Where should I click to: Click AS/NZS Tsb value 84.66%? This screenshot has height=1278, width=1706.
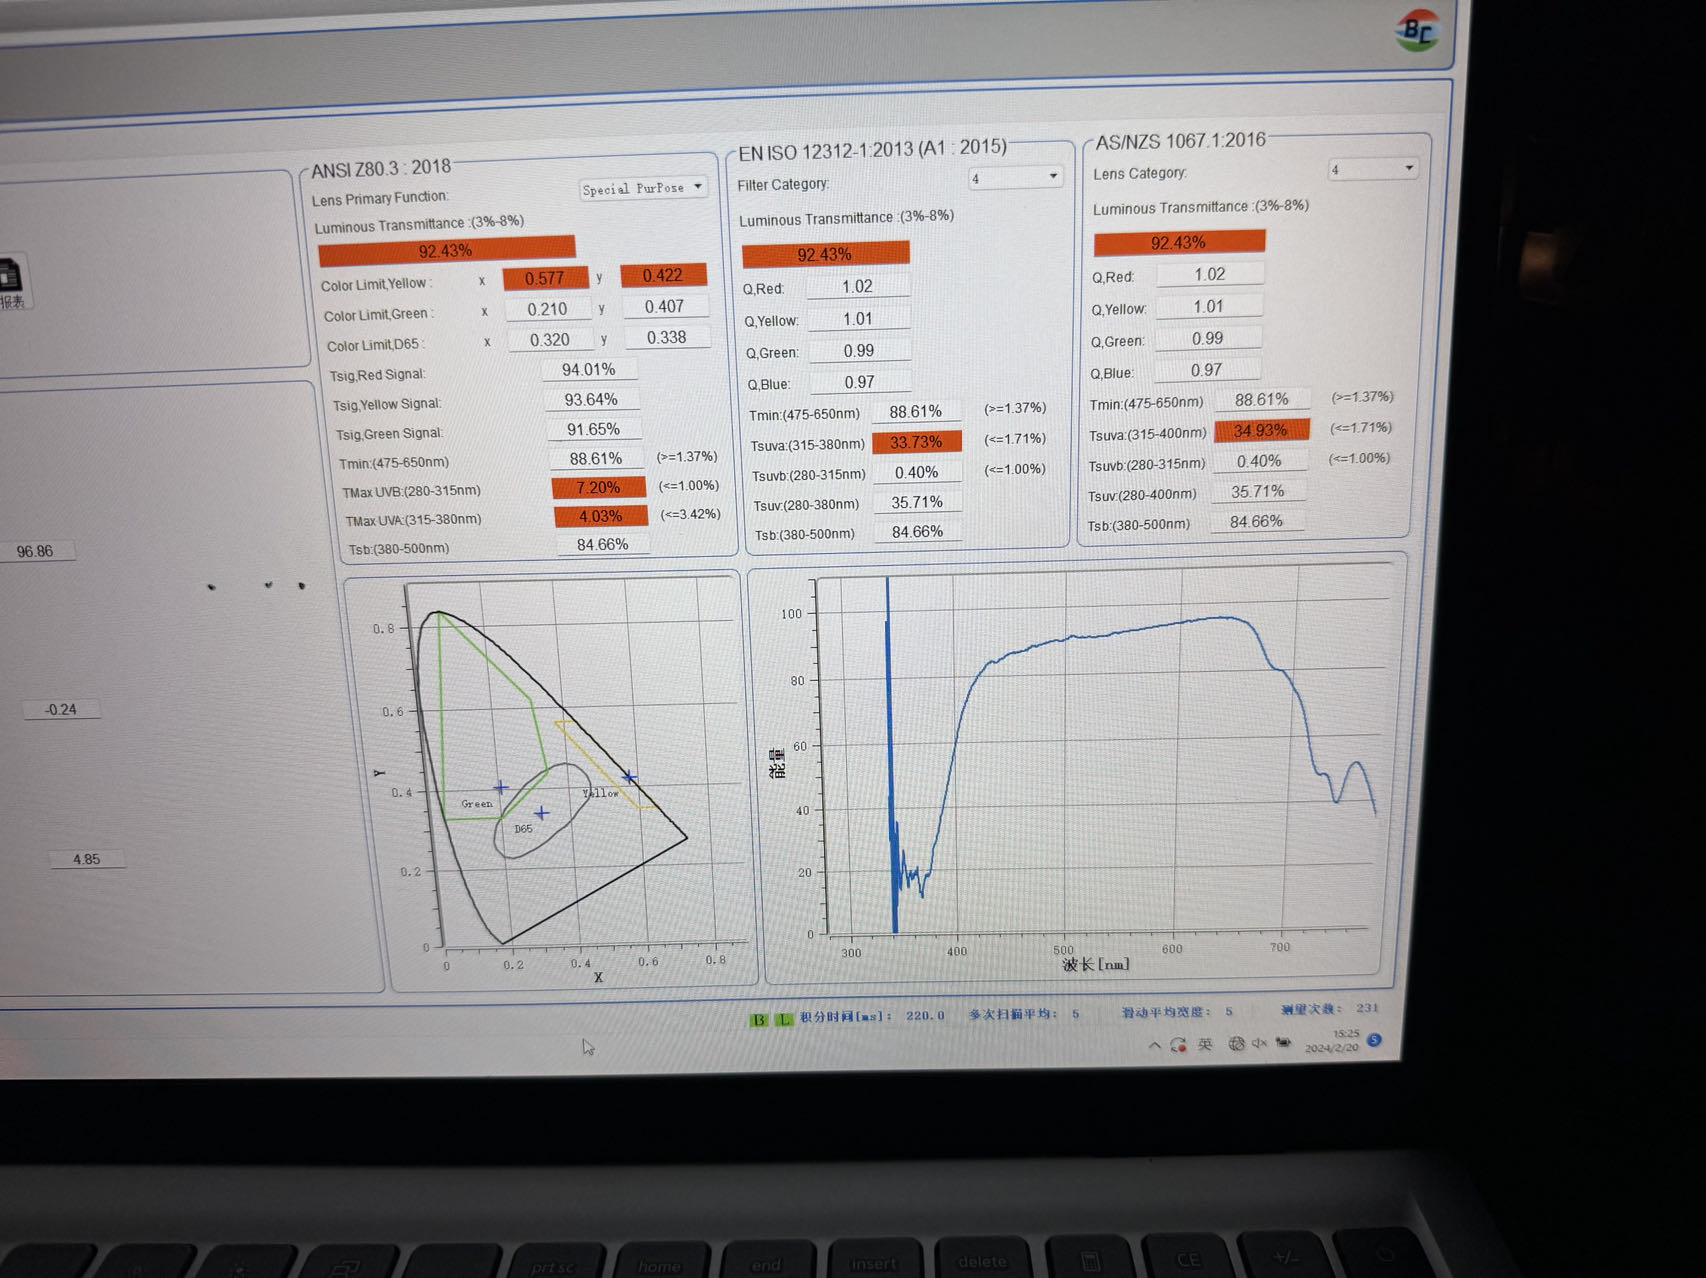(1256, 521)
